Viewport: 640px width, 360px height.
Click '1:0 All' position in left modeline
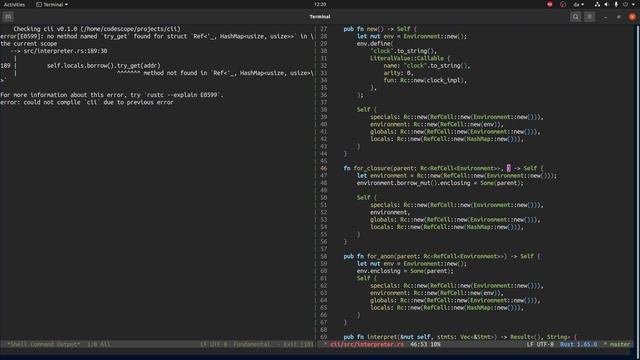[x=98, y=344]
